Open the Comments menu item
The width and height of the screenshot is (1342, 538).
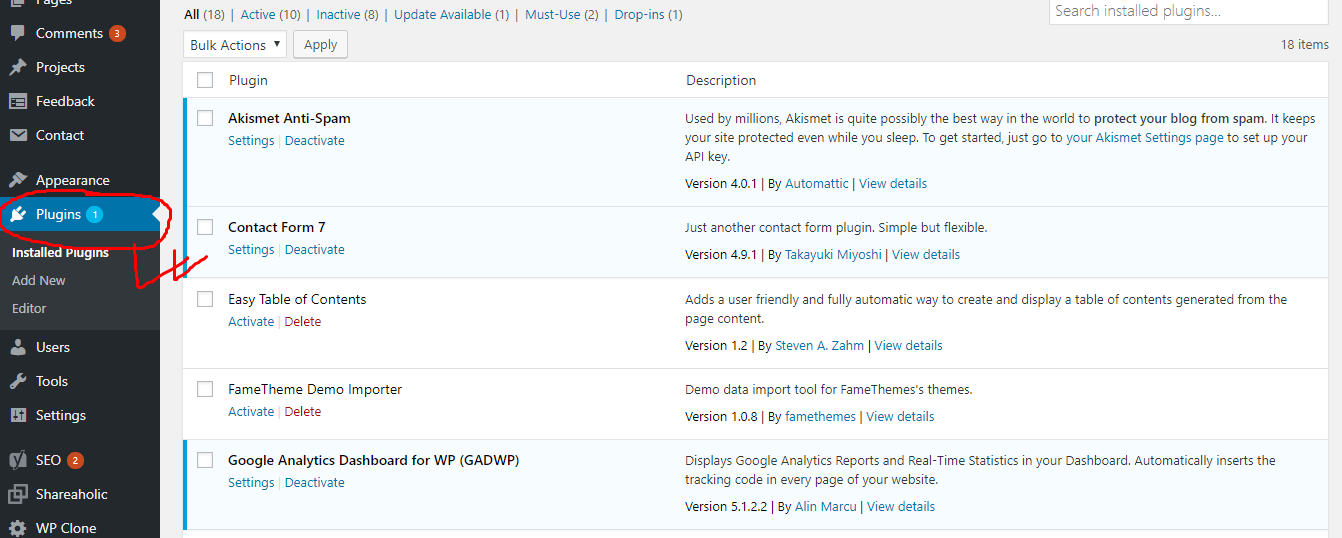[79, 33]
